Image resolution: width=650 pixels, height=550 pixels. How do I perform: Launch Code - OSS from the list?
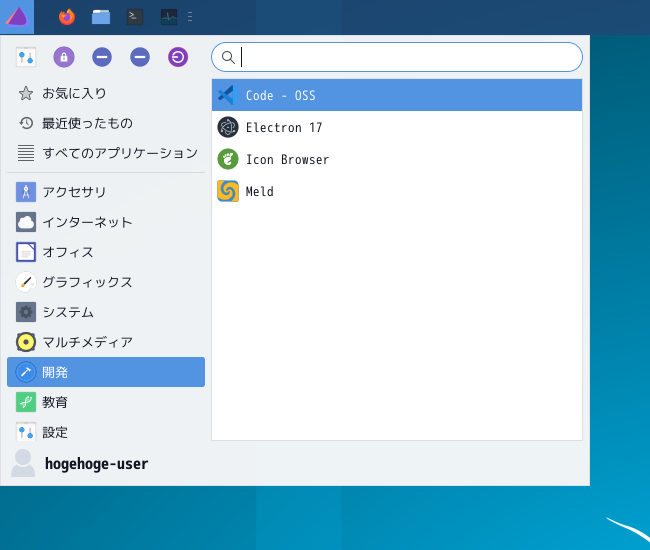397,95
